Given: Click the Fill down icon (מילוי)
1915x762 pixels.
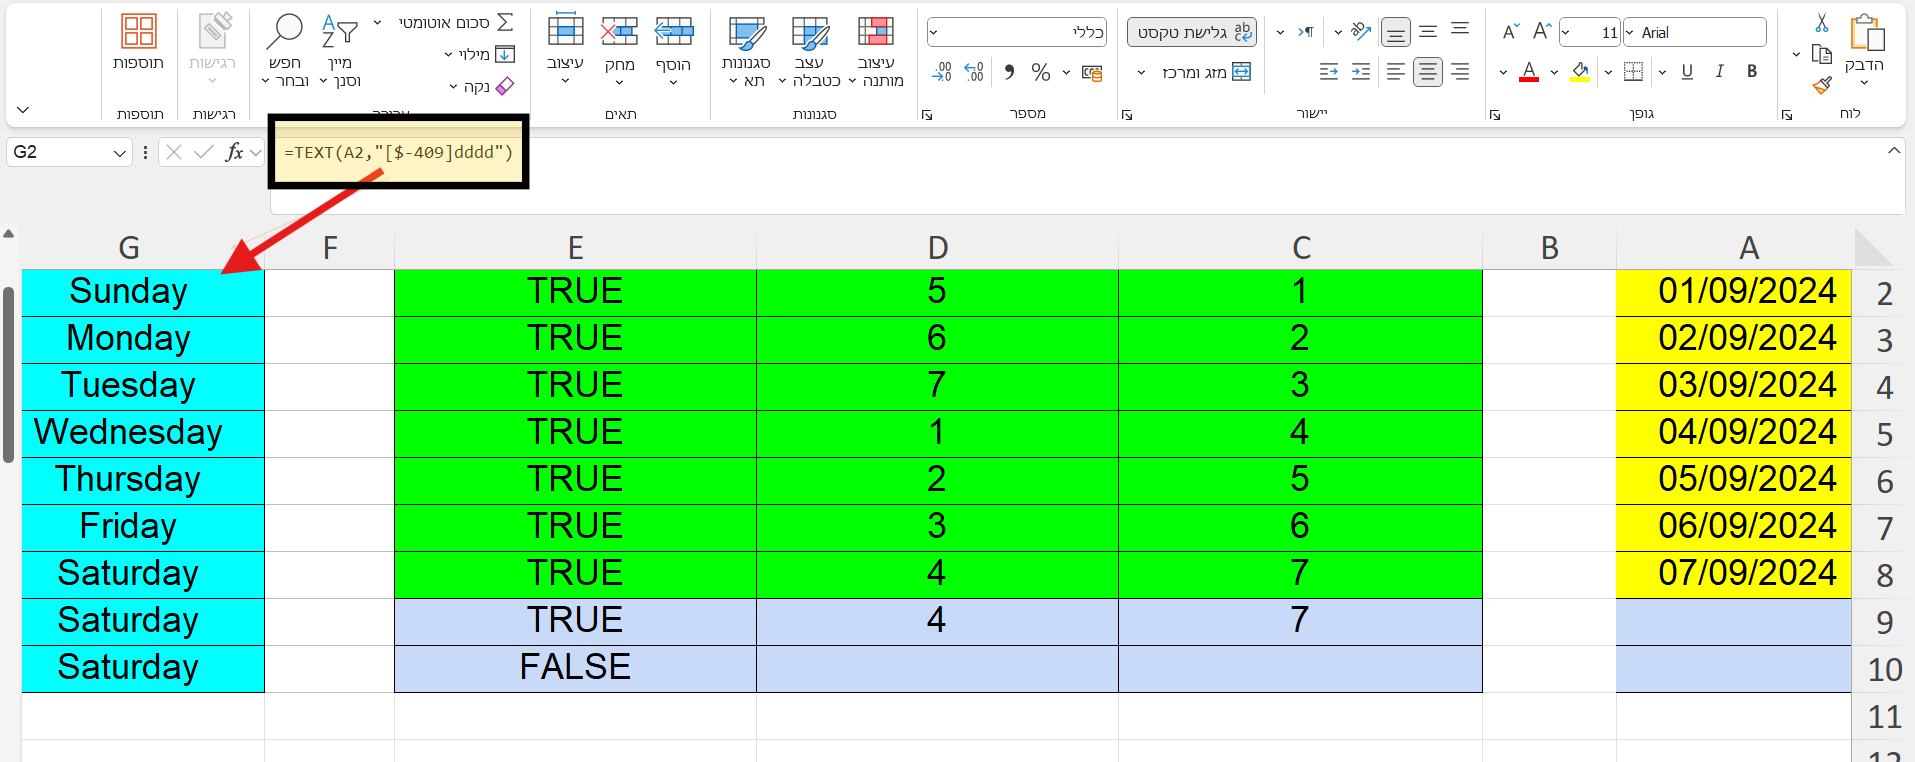Looking at the screenshot, I should pos(505,54).
